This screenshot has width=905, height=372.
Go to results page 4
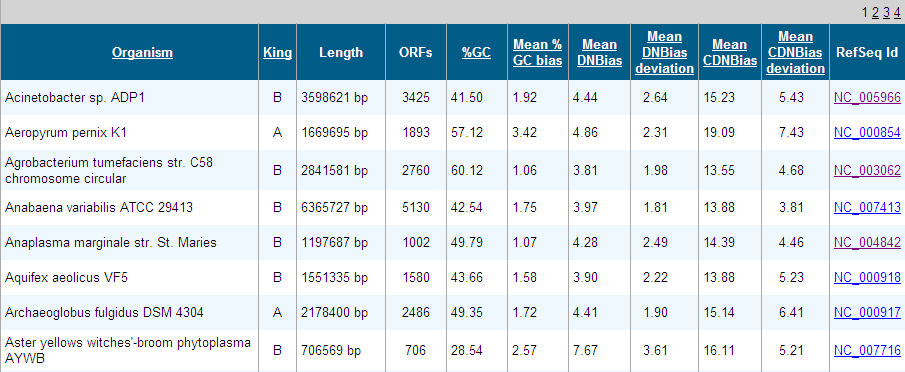[896, 12]
